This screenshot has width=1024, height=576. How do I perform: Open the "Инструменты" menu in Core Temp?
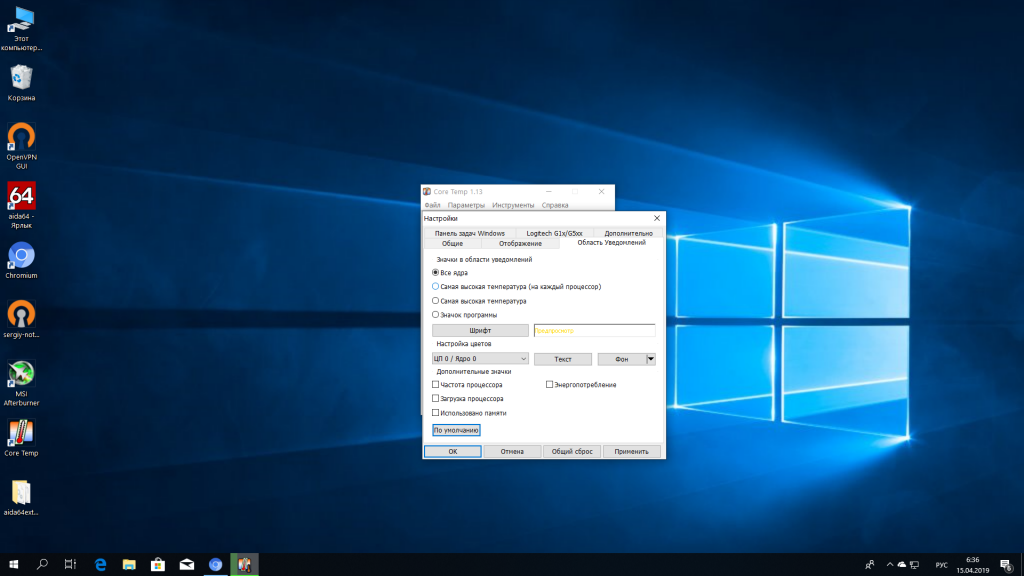513,205
